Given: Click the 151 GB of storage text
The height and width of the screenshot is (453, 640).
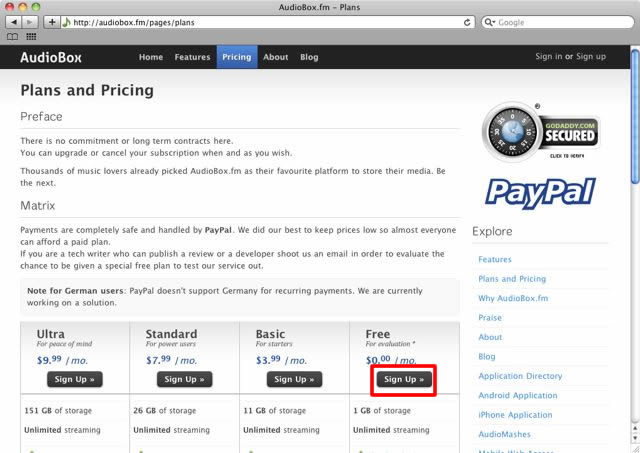Looking at the screenshot, I should click(x=58, y=411).
